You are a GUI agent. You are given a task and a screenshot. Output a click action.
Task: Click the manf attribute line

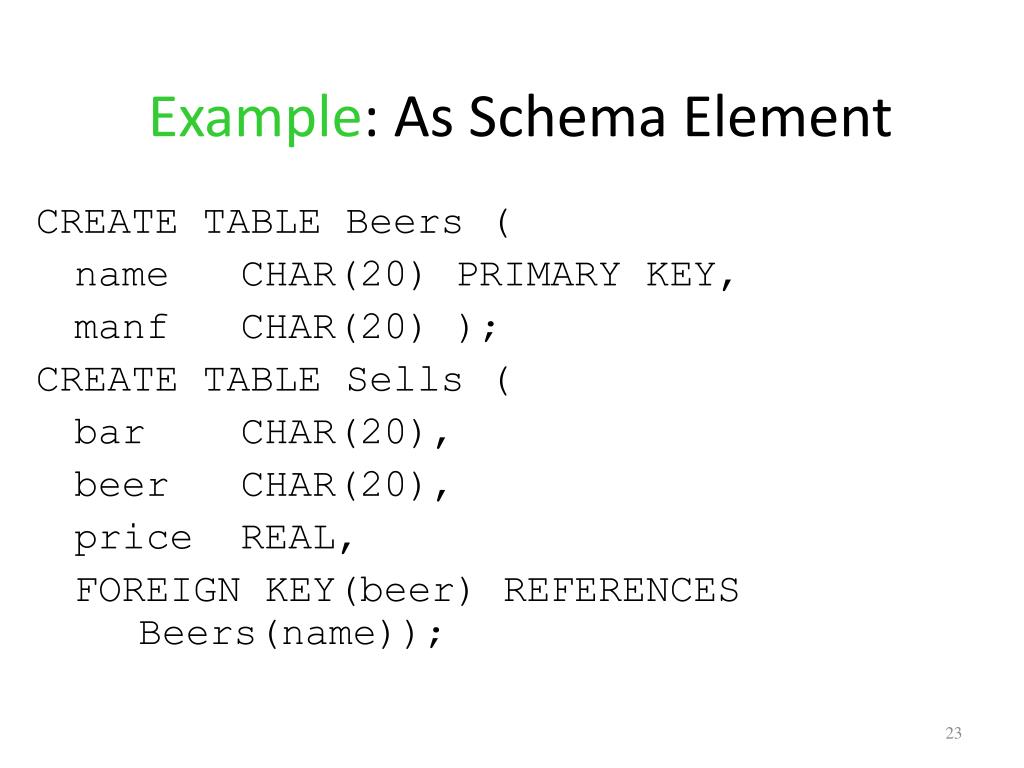pos(285,327)
